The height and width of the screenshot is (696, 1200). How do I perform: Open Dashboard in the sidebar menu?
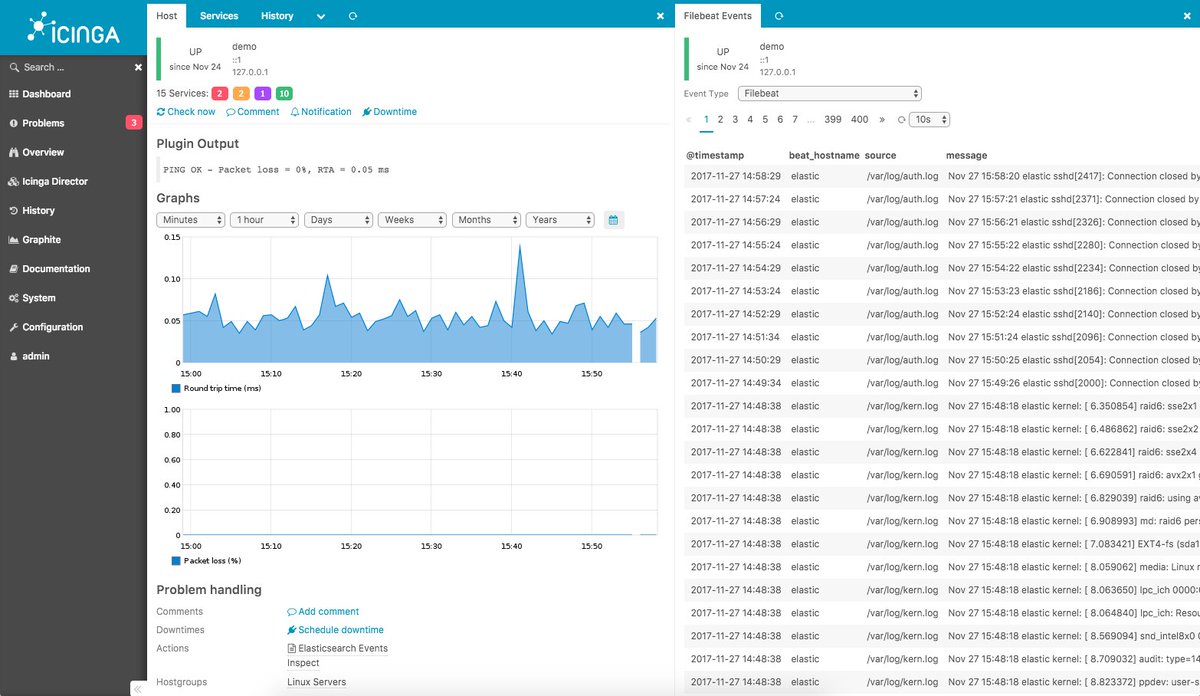pos(46,94)
